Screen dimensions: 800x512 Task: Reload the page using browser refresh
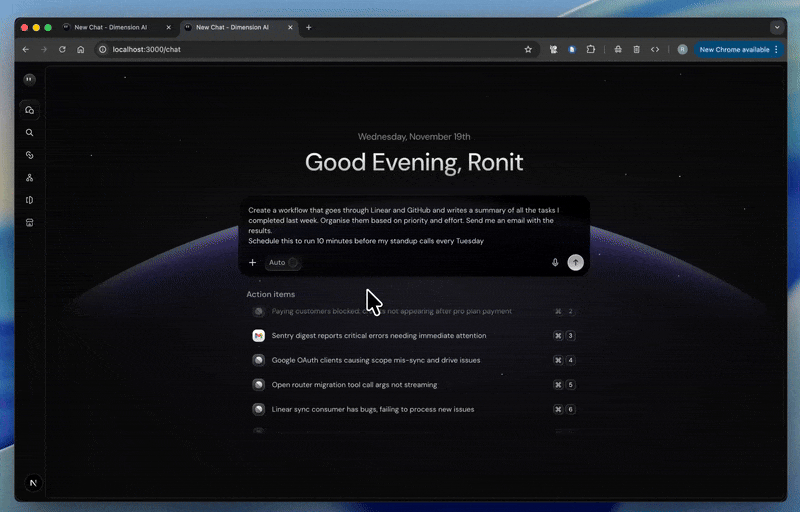pos(62,49)
